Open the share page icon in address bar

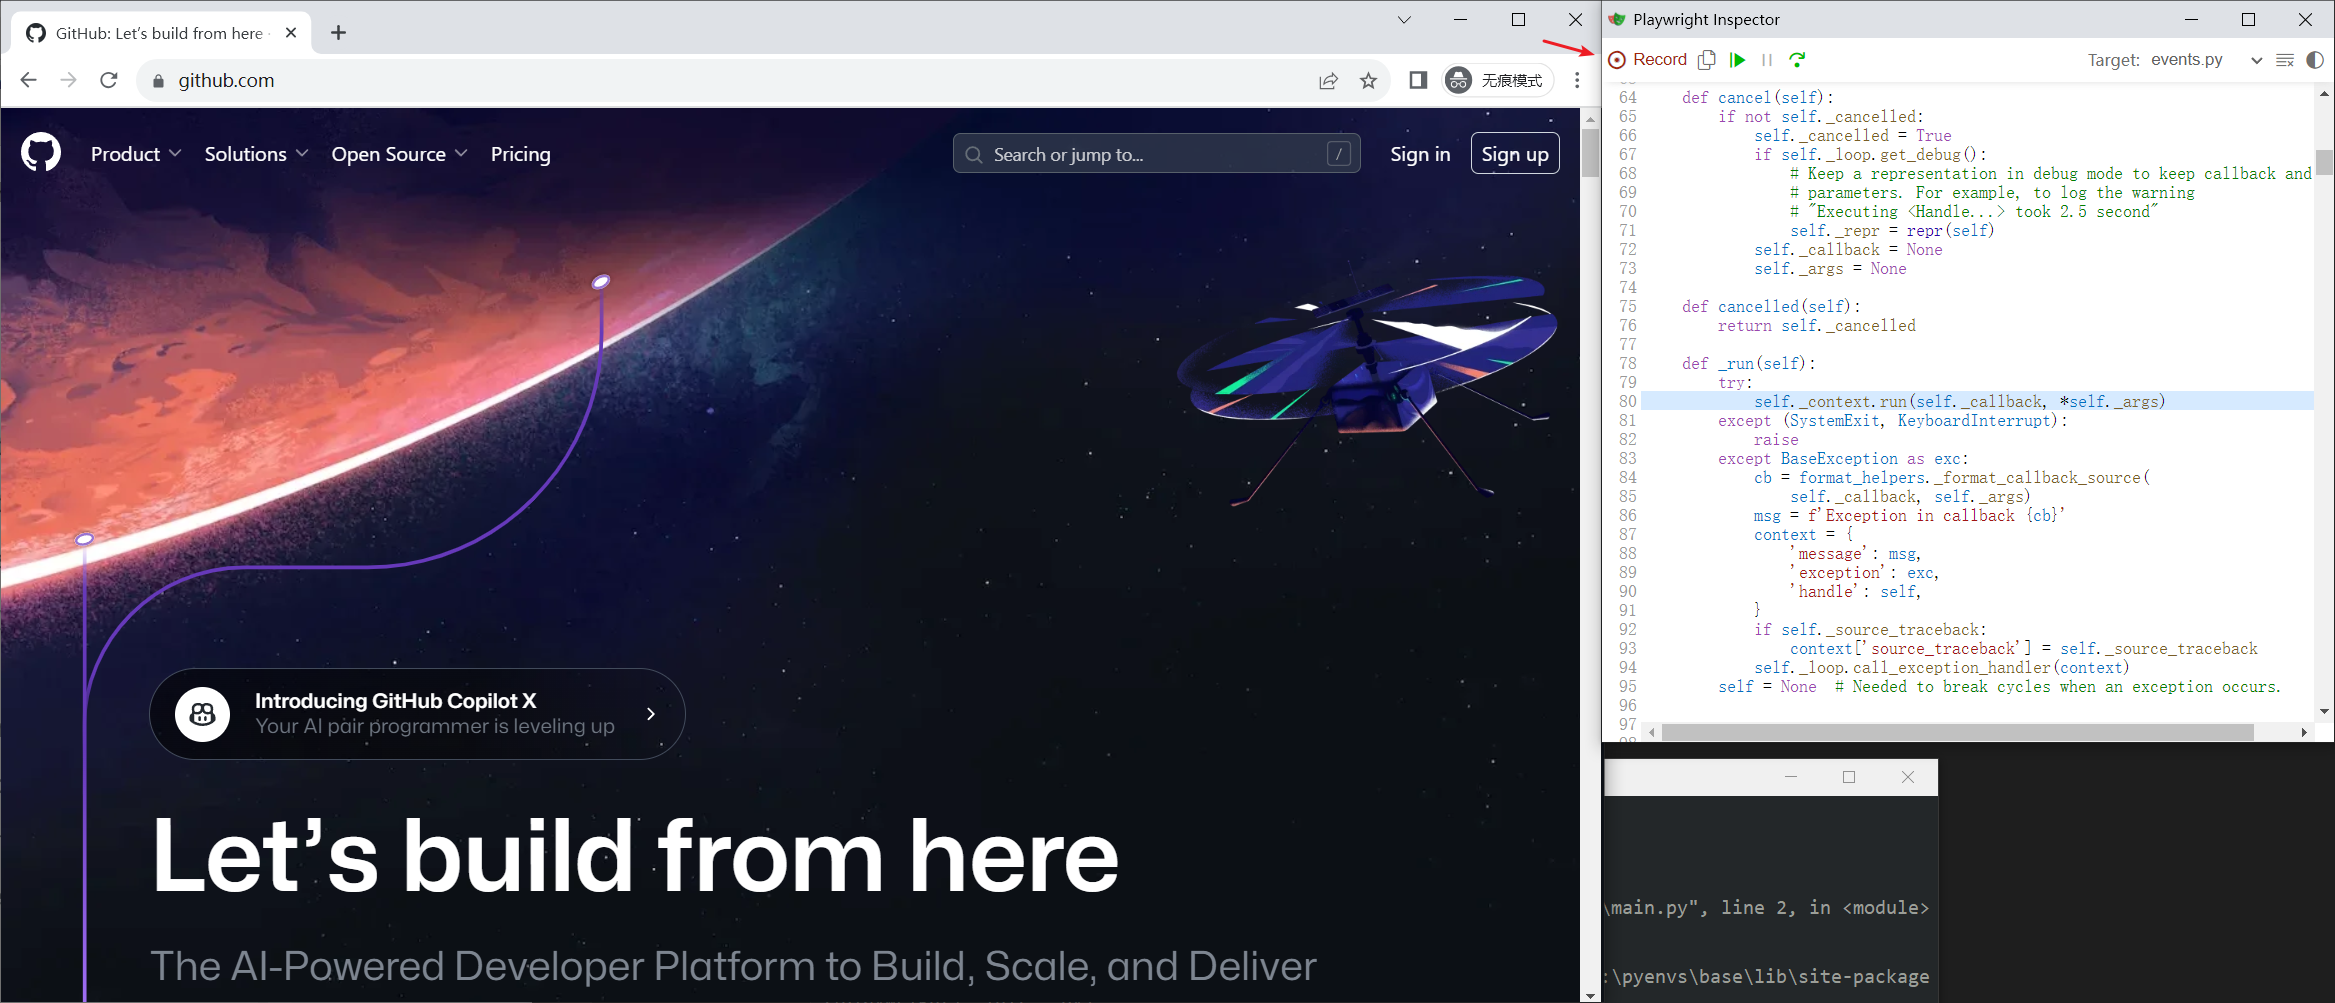[x=1328, y=81]
